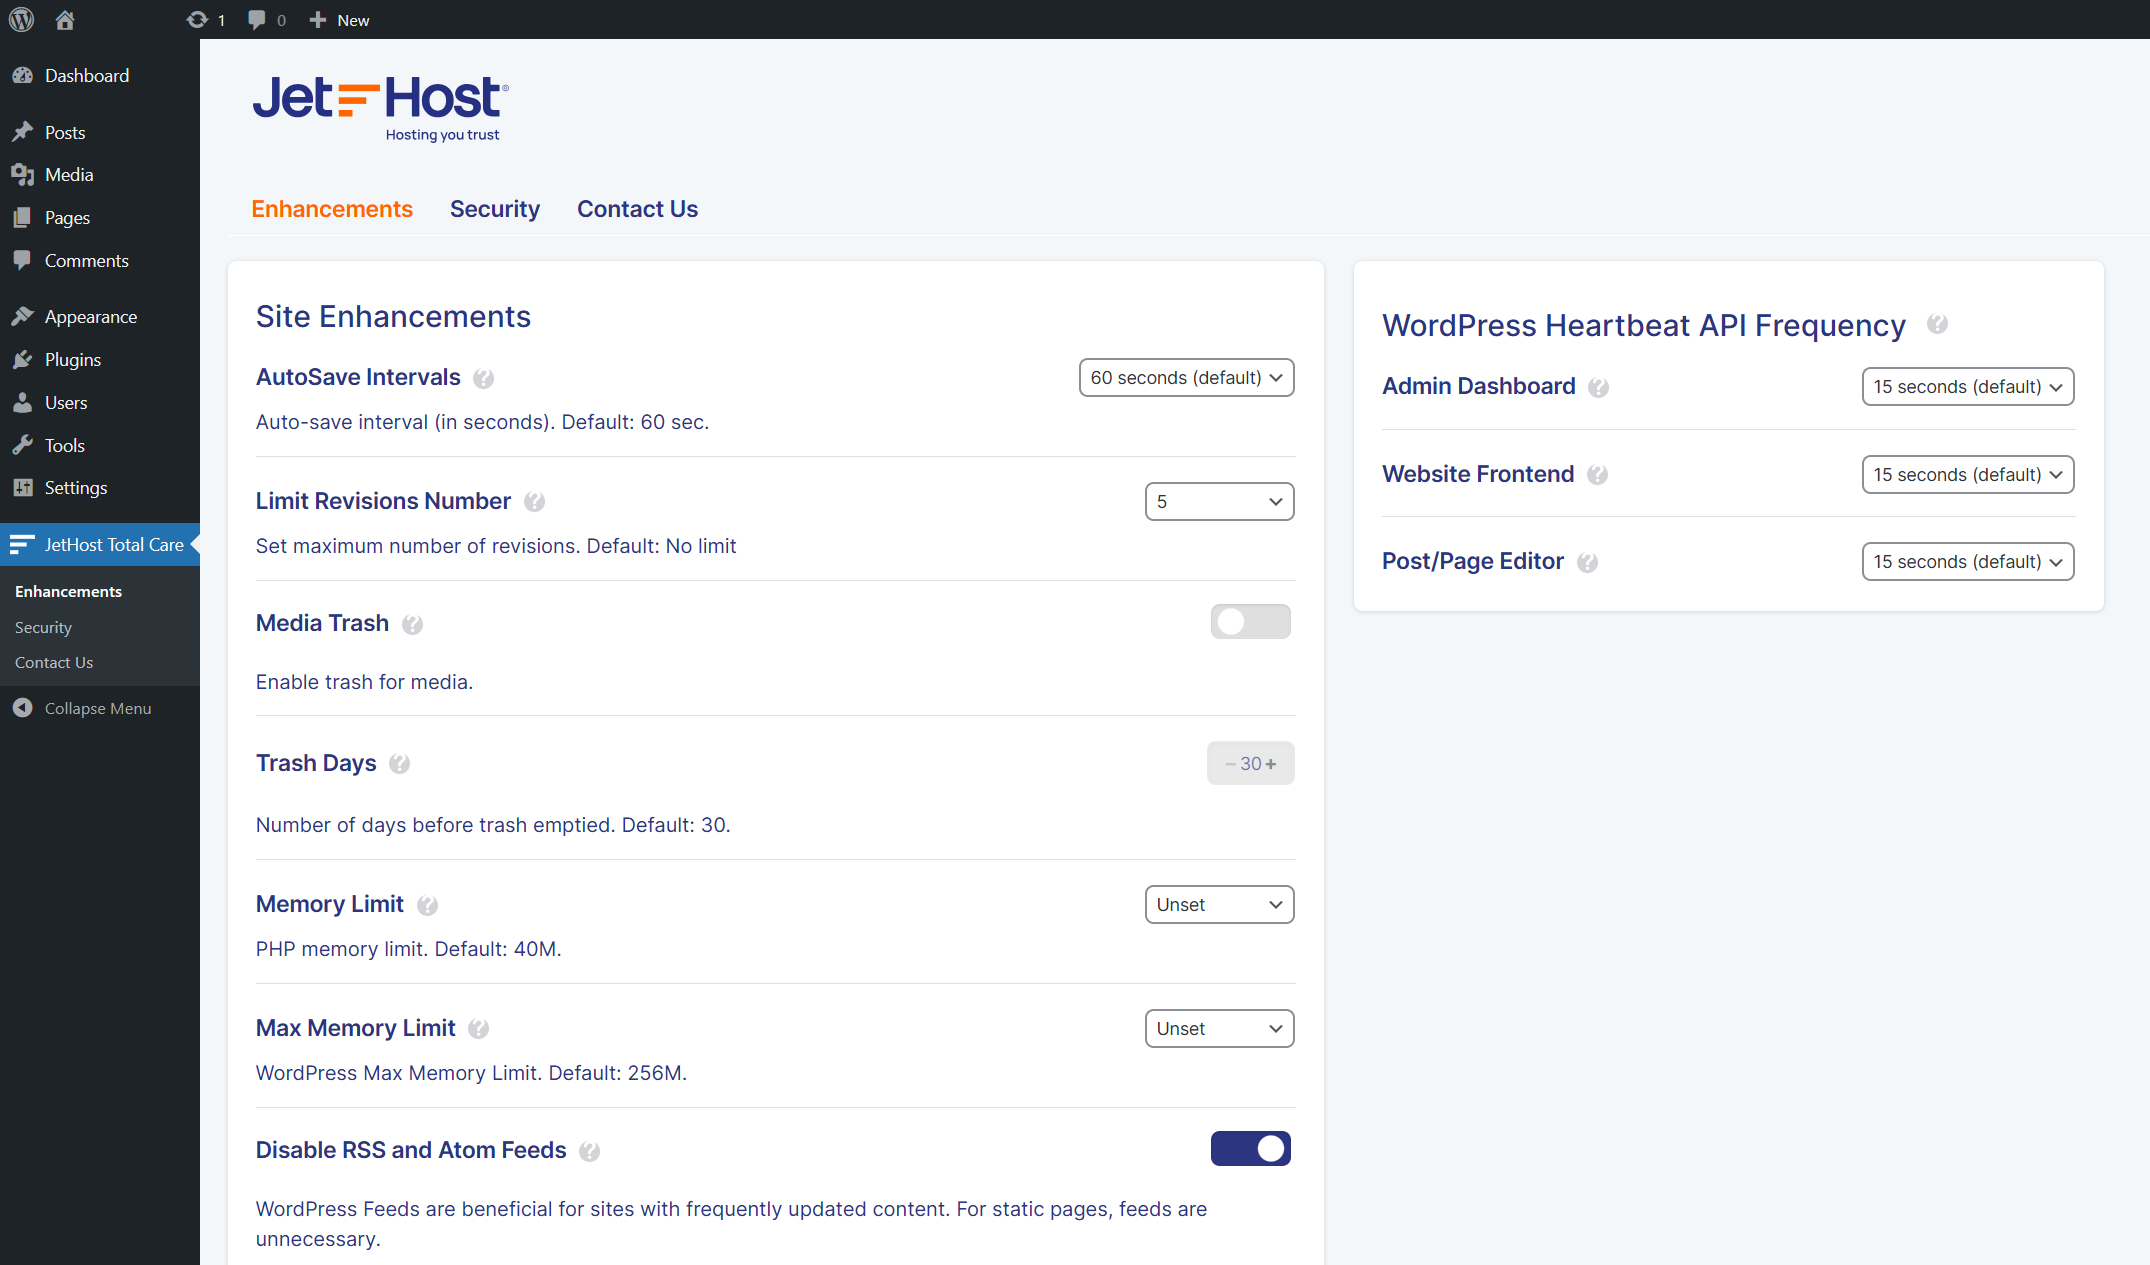Open Admin Dashboard heartbeat frequency dropdown
The height and width of the screenshot is (1265, 2150).
[1967, 387]
